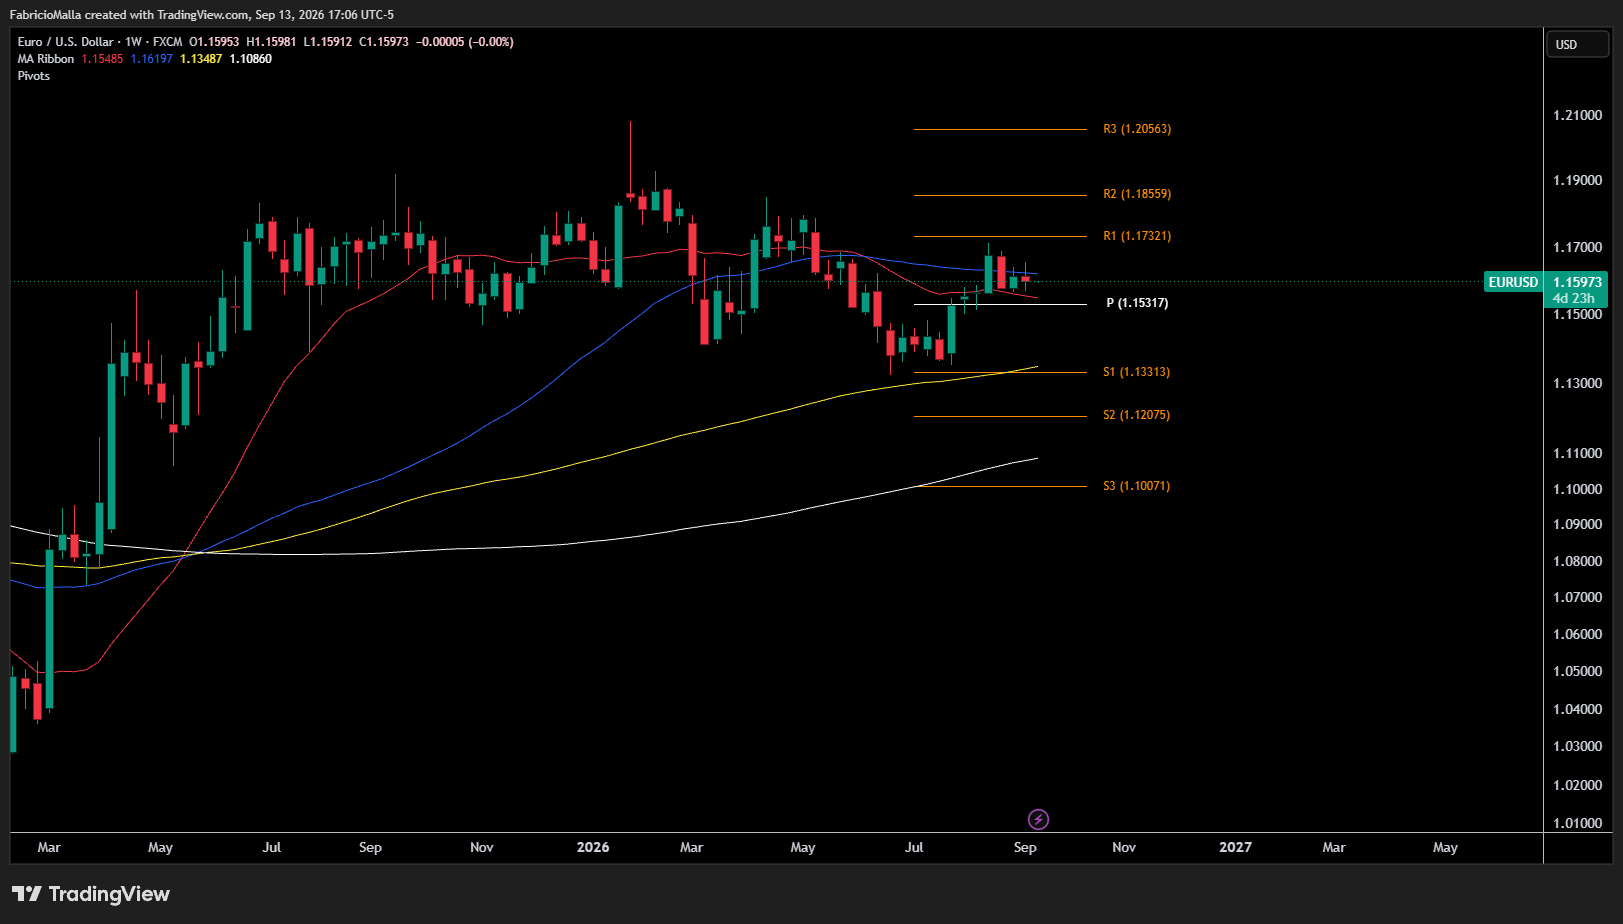Click the EURUSD price label tag

tap(1512, 283)
